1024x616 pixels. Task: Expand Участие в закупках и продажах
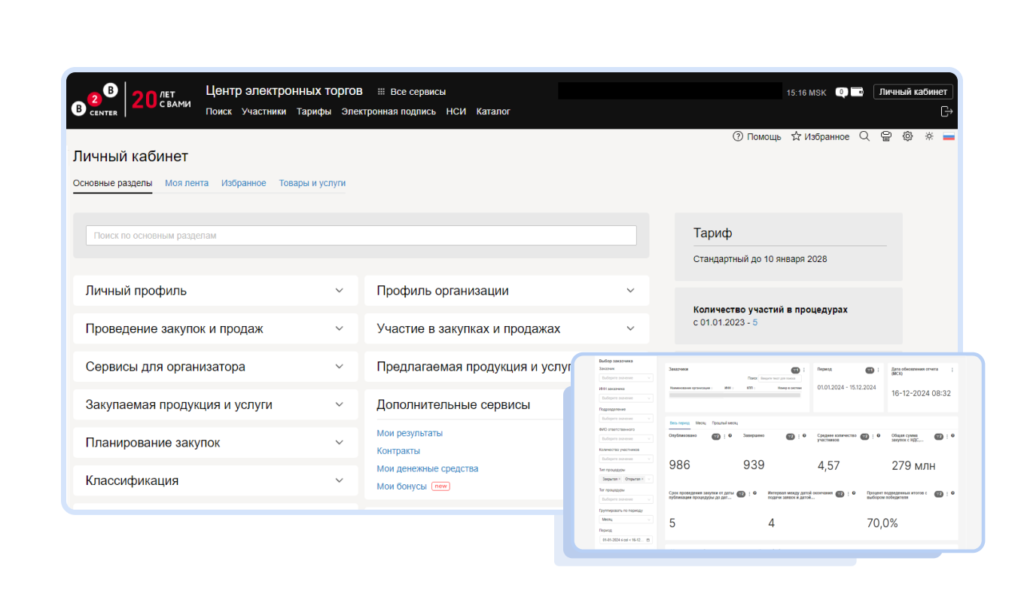click(507, 329)
